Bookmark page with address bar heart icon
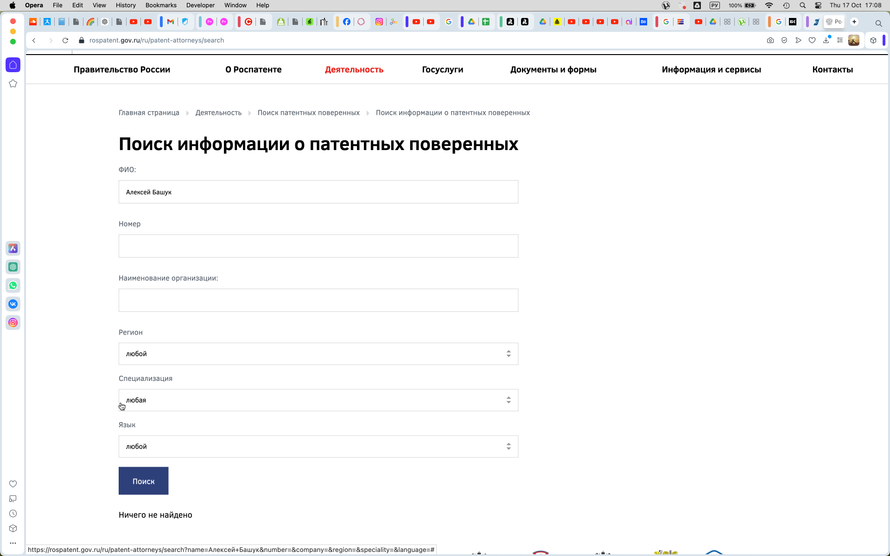The image size is (890, 556). point(812,40)
